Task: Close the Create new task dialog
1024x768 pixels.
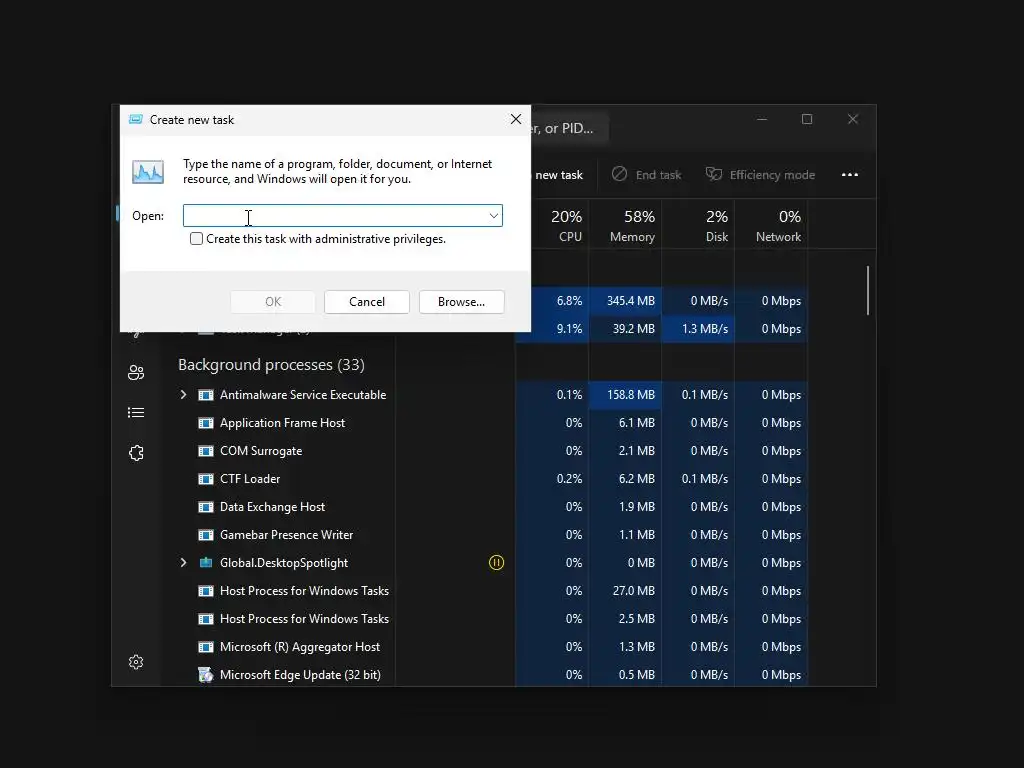Action: point(516,119)
